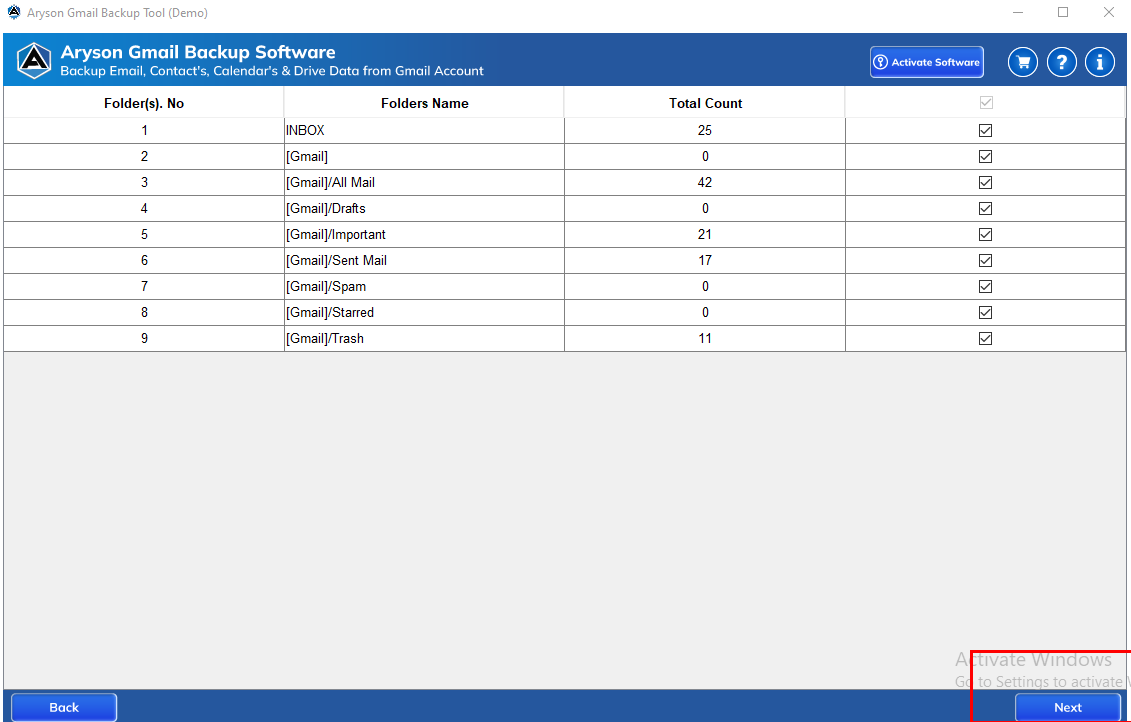Viewport: 1131px width, 722px height.
Task: Open the info about icon
Action: (x=1100, y=63)
